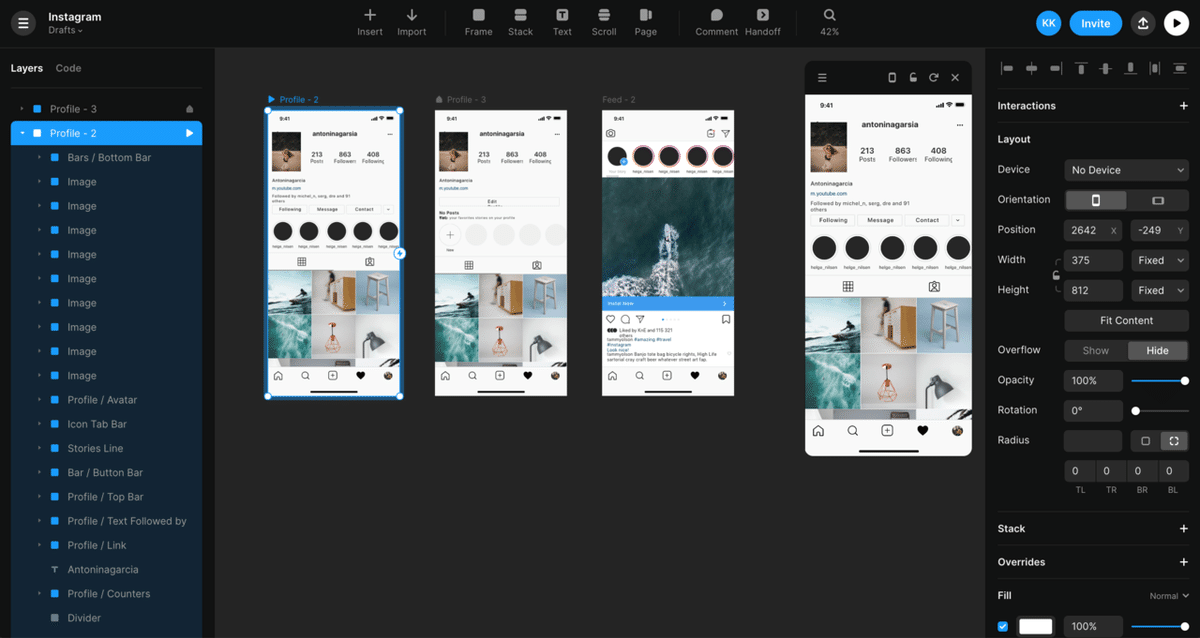Align horizontal centers

[1031, 68]
